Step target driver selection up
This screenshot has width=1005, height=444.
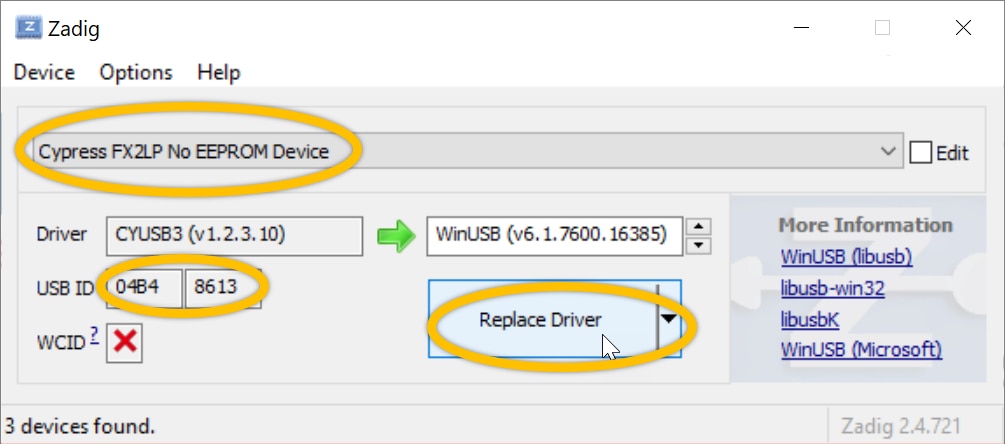point(698,227)
